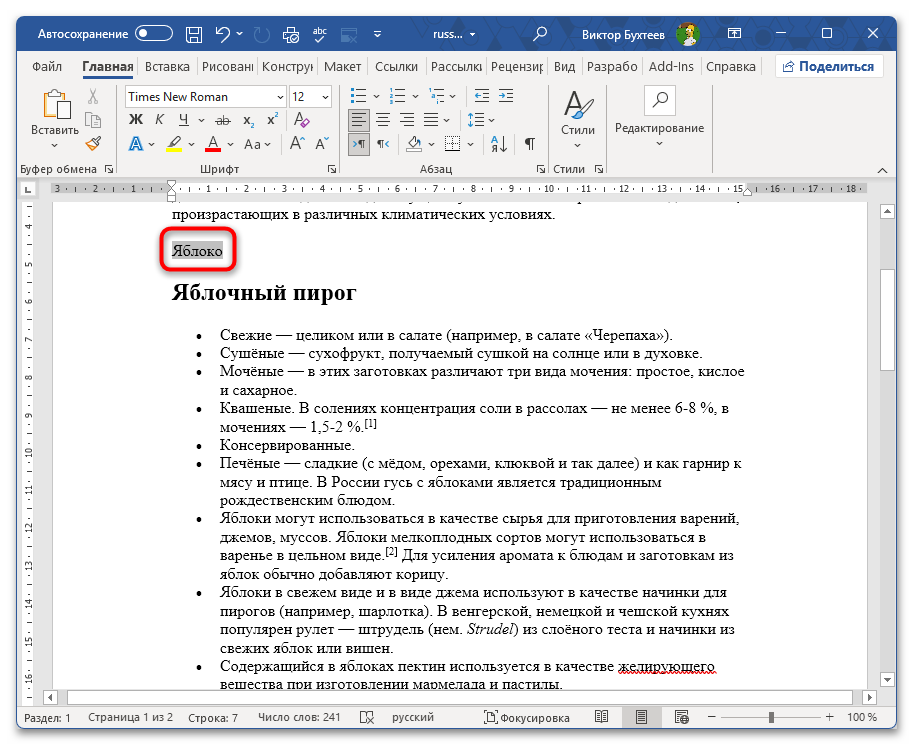This screenshot has height=745, width=913.
Task: Click the vertical scrollbar thumb
Action: click(887, 320)
